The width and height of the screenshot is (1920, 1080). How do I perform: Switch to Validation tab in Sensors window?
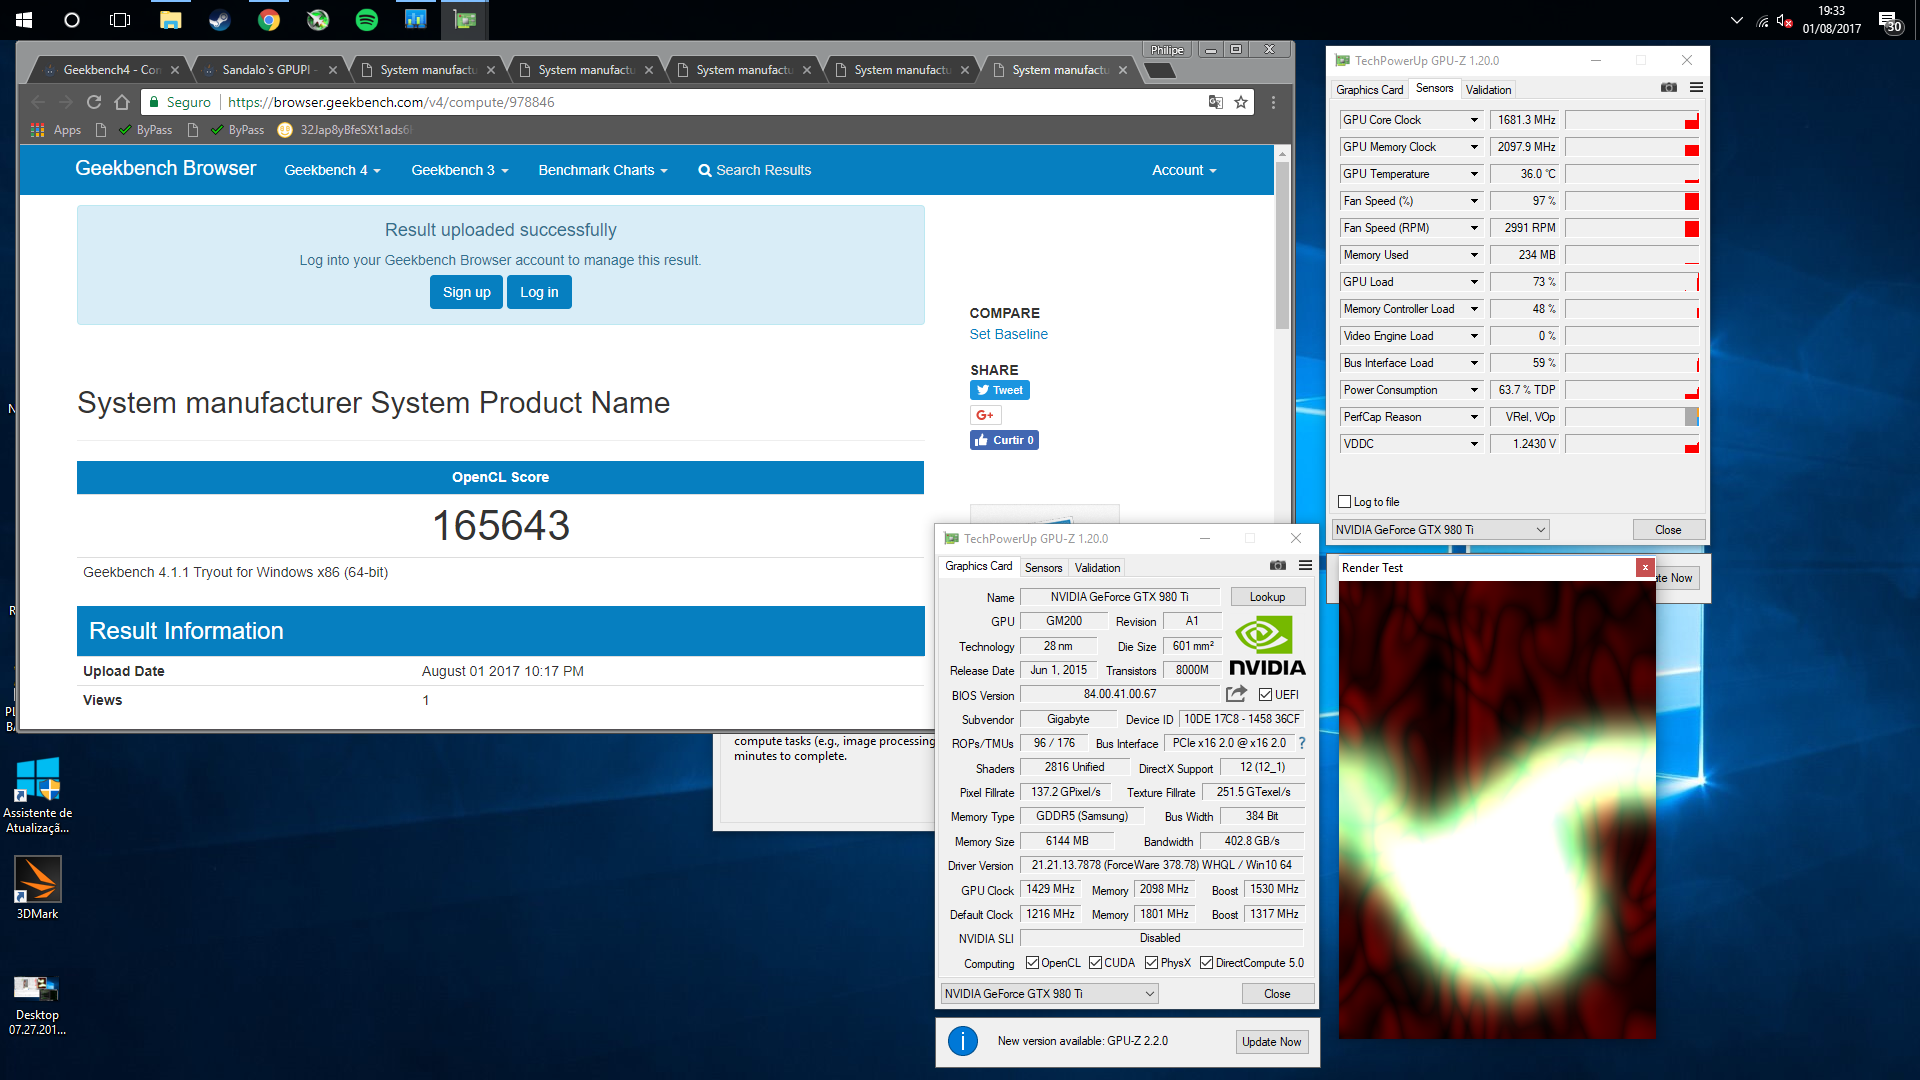pyautogui.click(x=1488, y=90)
